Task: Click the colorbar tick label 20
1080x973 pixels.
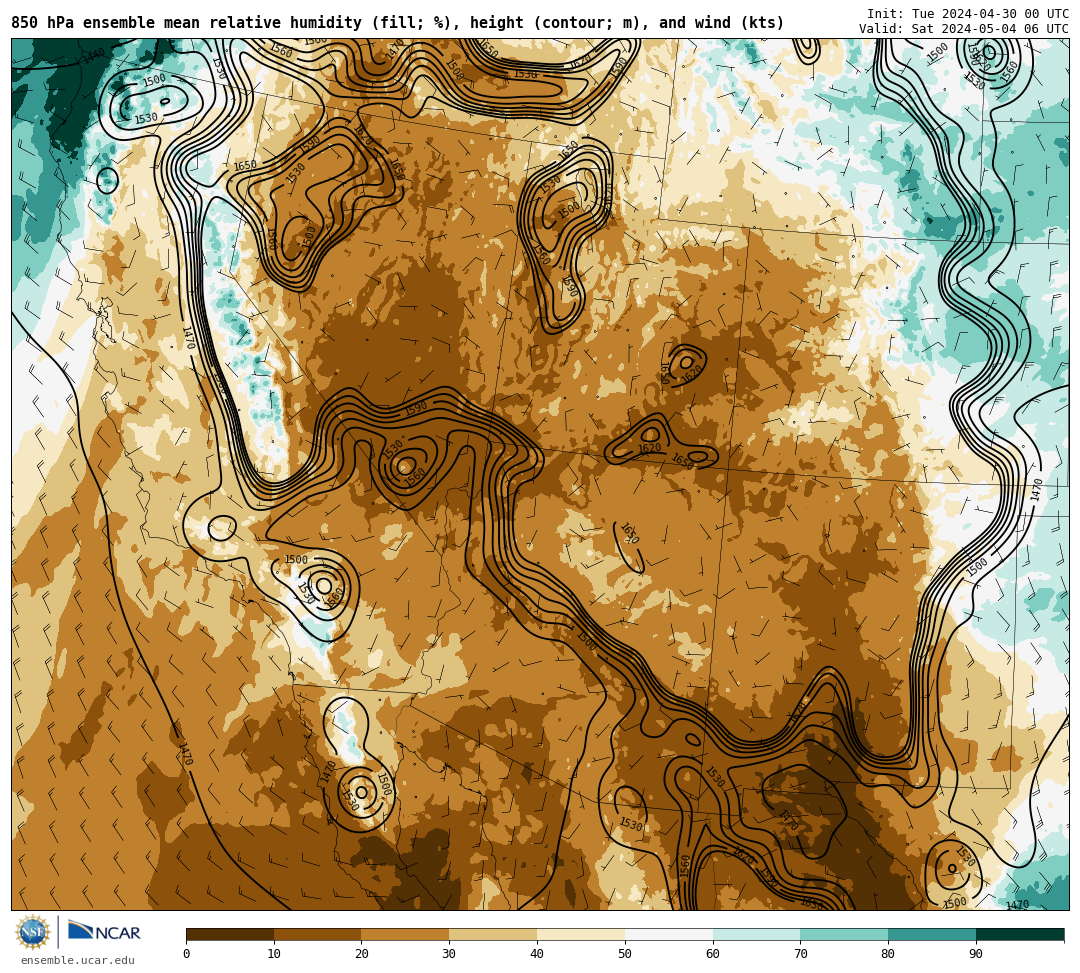Action: click(x=362, y=954)
